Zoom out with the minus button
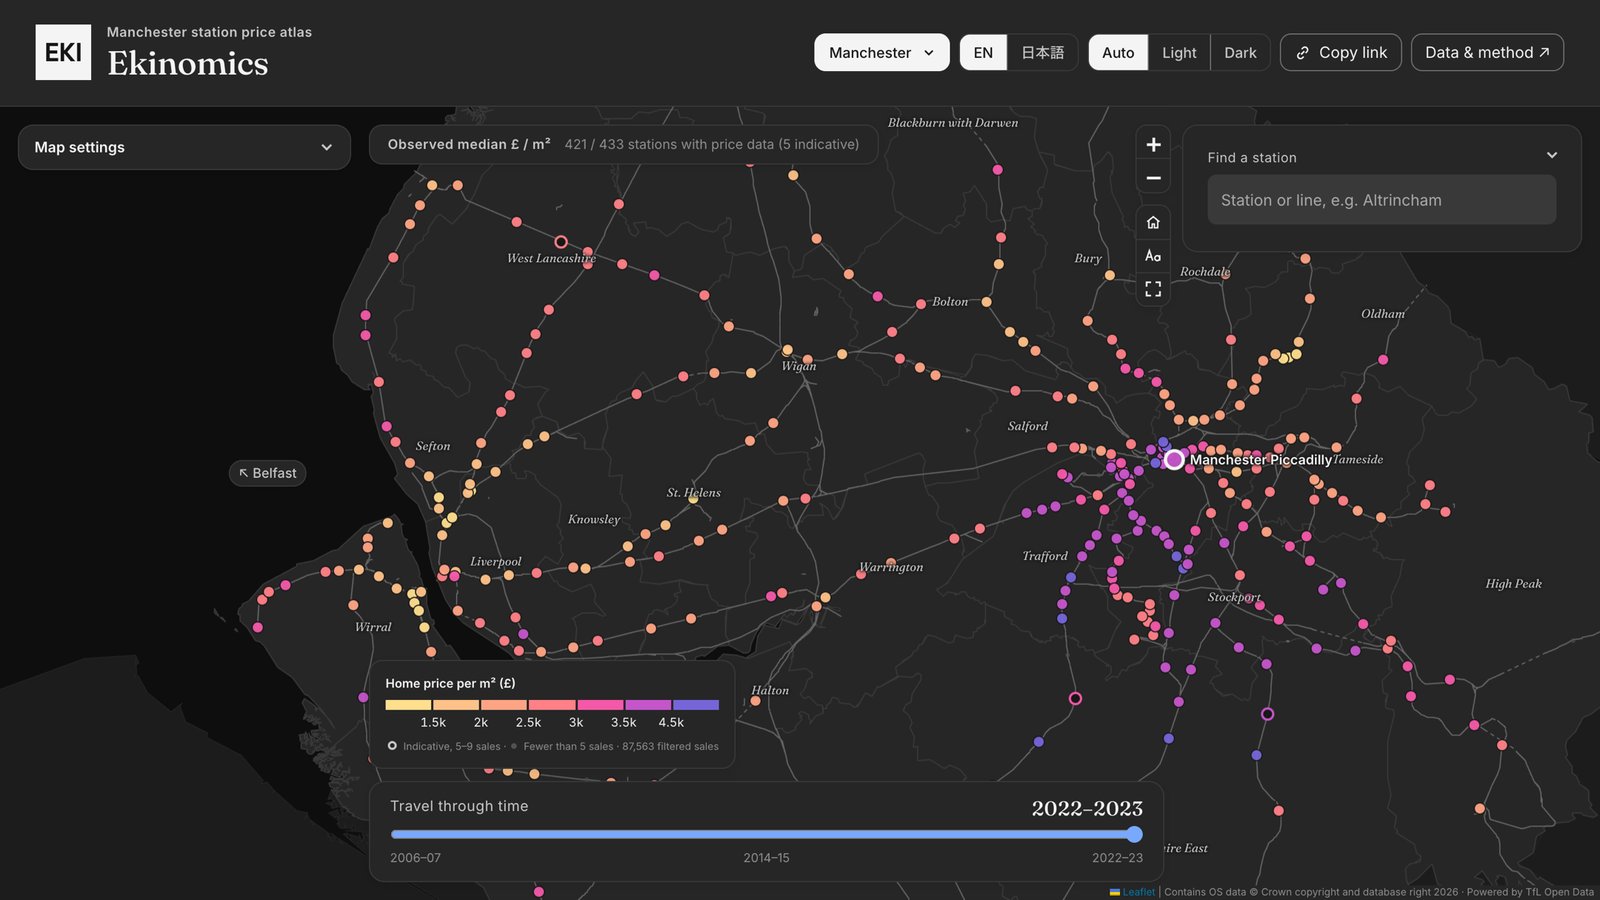1600x900 pixels. tap(1153, 178)
